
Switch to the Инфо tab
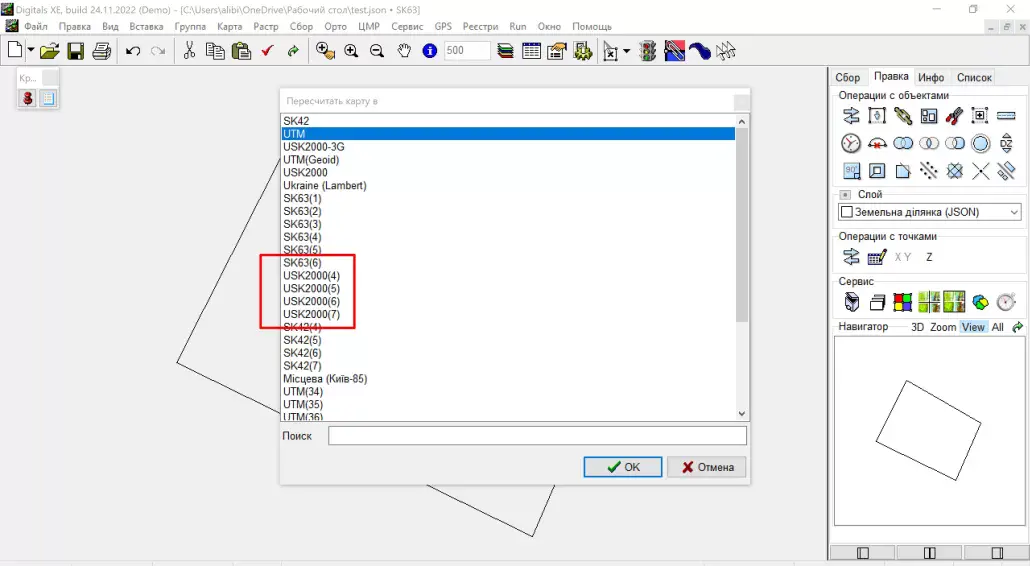931,77
